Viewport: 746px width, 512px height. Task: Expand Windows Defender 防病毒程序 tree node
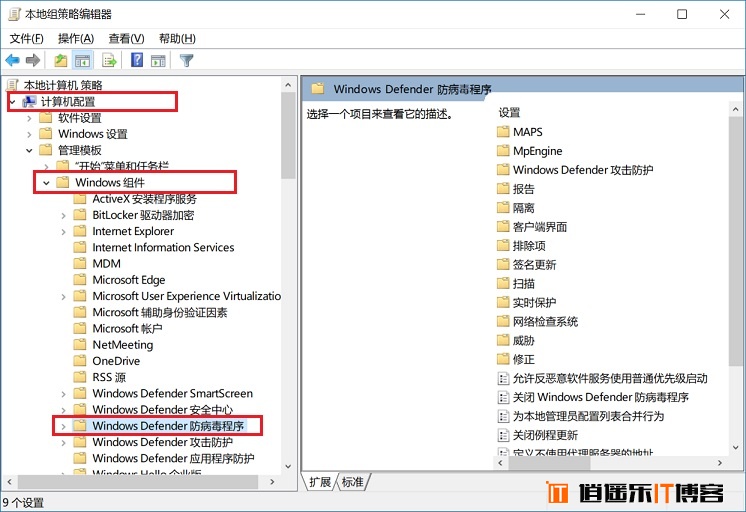click(63, 426)
